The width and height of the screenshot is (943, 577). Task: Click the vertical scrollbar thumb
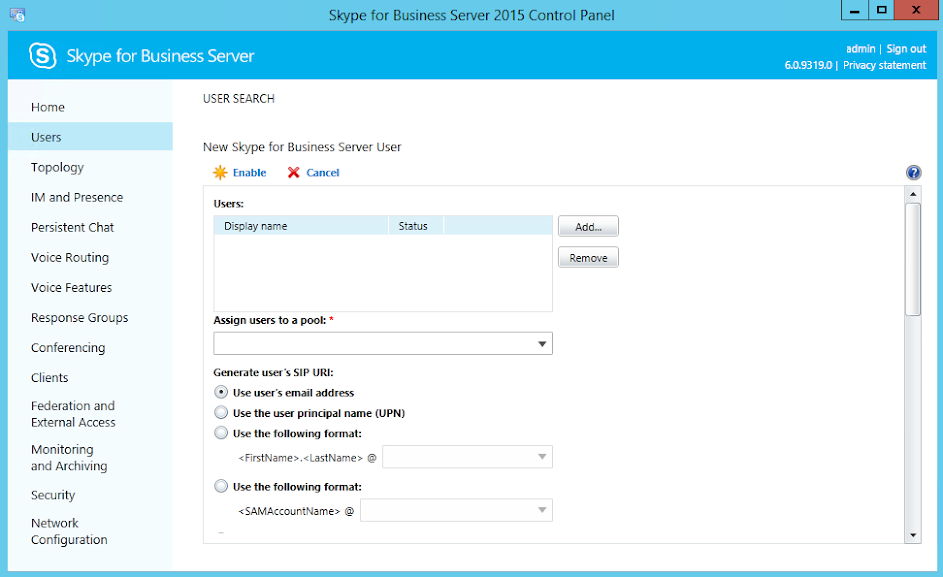913,259
